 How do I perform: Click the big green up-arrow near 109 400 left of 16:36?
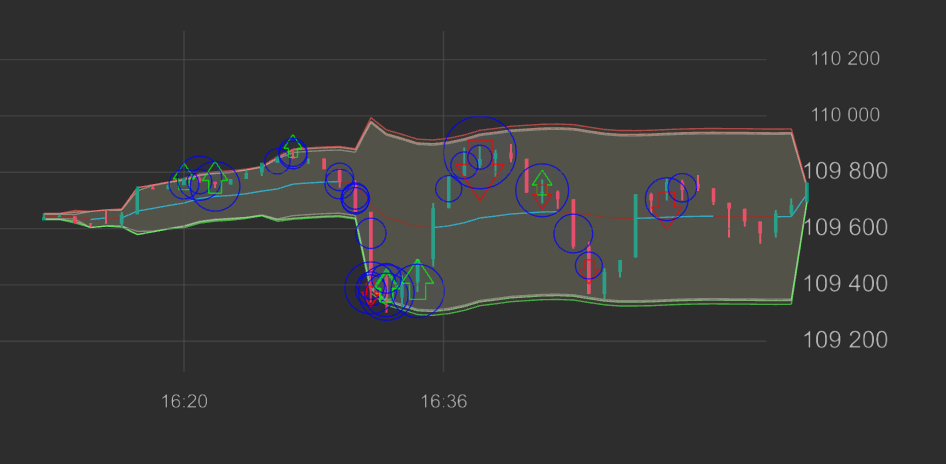click(417, 279)
